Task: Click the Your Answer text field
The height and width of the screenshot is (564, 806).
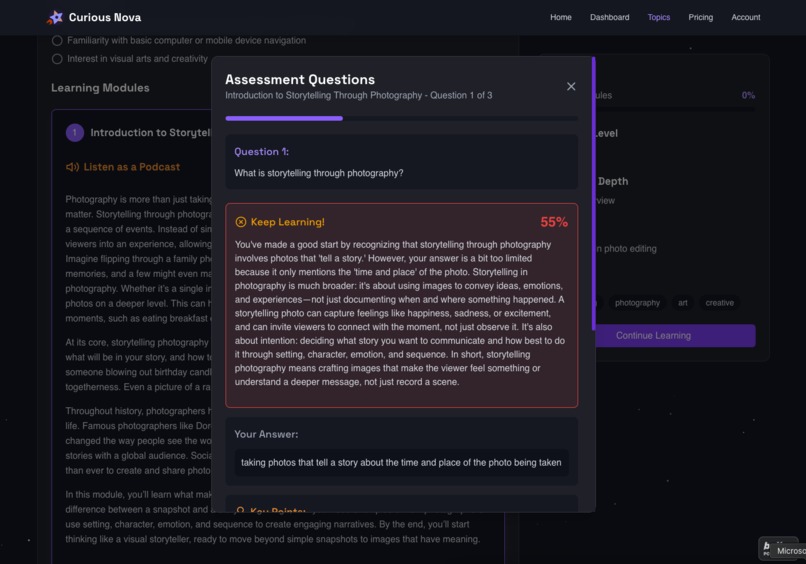Action: click(x=401, y=462)
